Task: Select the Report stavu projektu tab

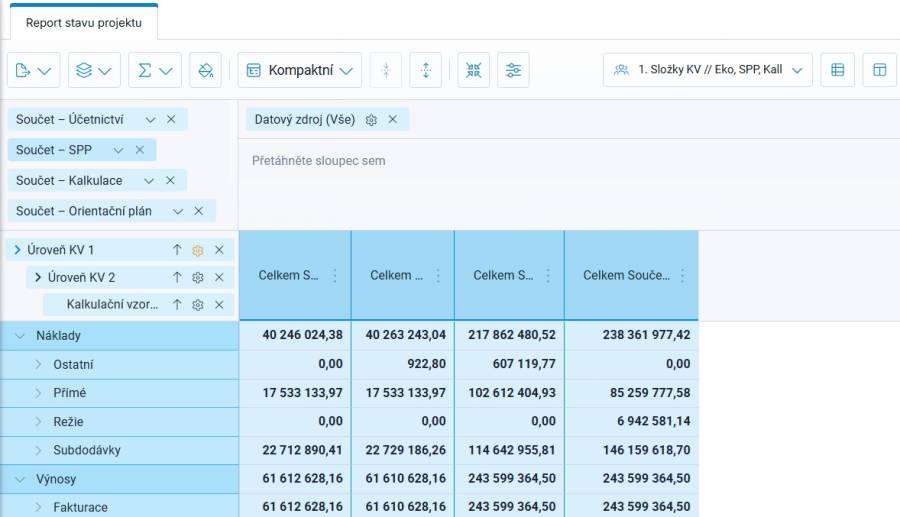Action: pos(84,22)
